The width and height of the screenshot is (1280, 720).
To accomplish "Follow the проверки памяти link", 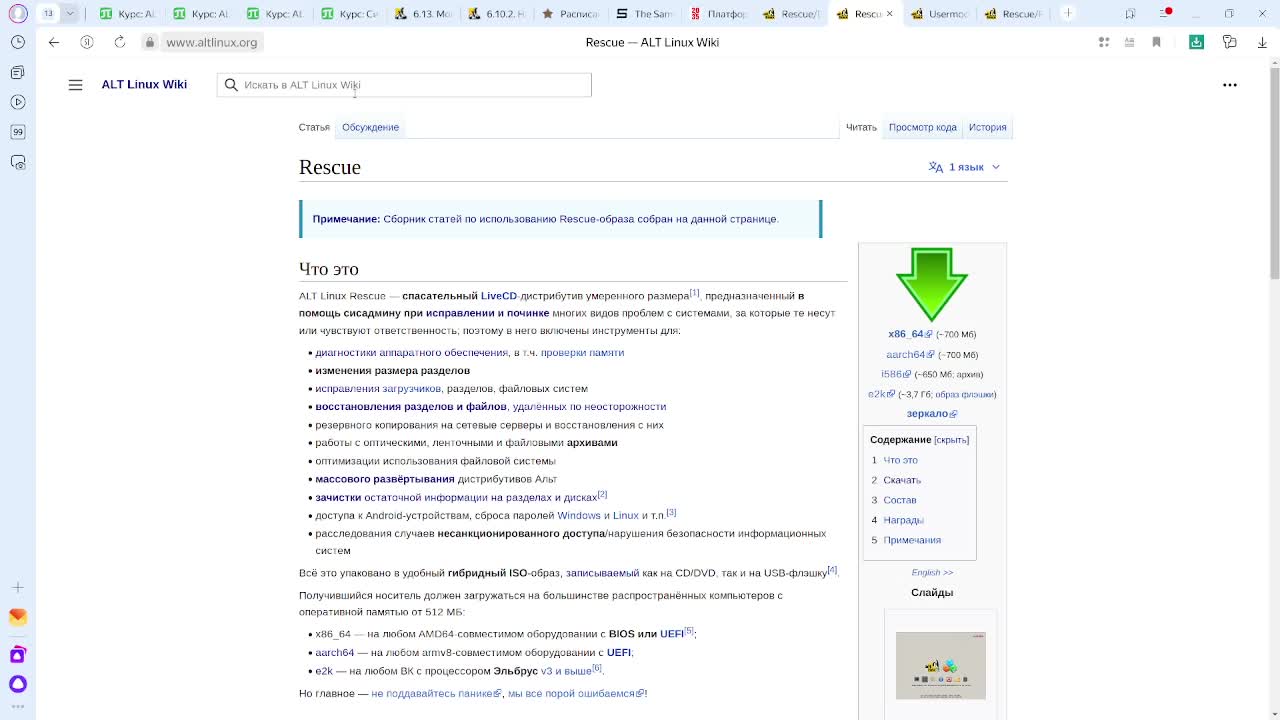I will pos(582,353).
